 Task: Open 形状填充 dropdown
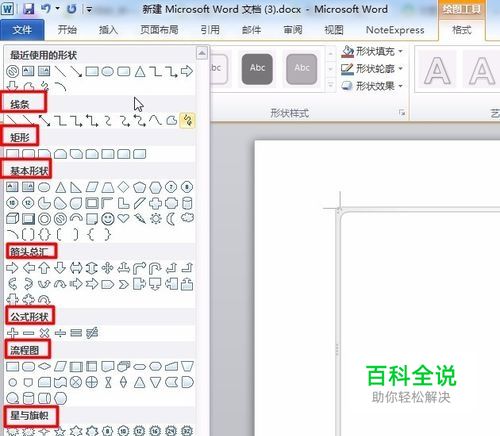click(372, 51)
